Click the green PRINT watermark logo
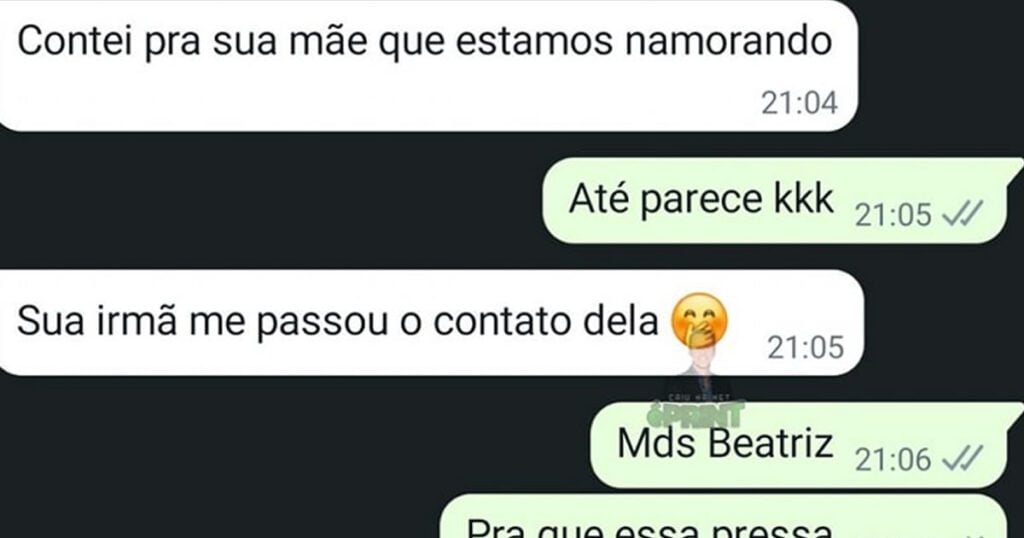Viewport: 1024px width, 538px height. (696, 414)
